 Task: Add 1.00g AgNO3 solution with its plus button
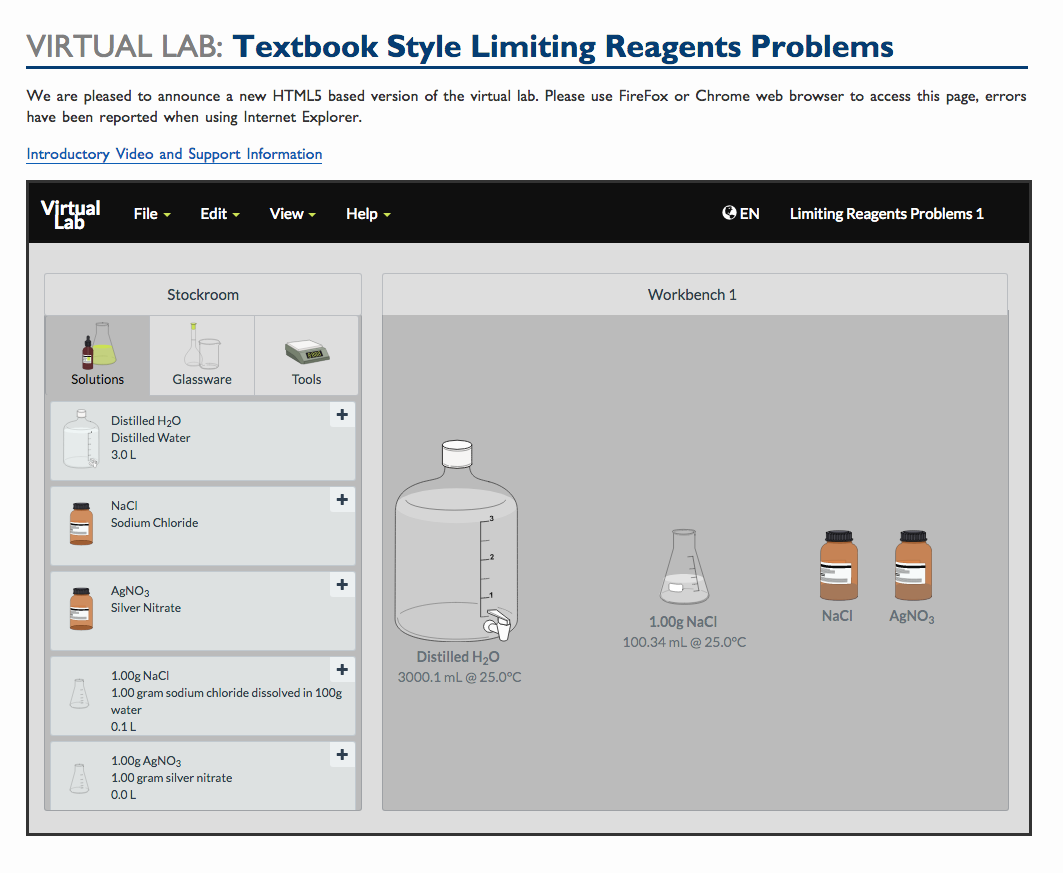[342, 754]
